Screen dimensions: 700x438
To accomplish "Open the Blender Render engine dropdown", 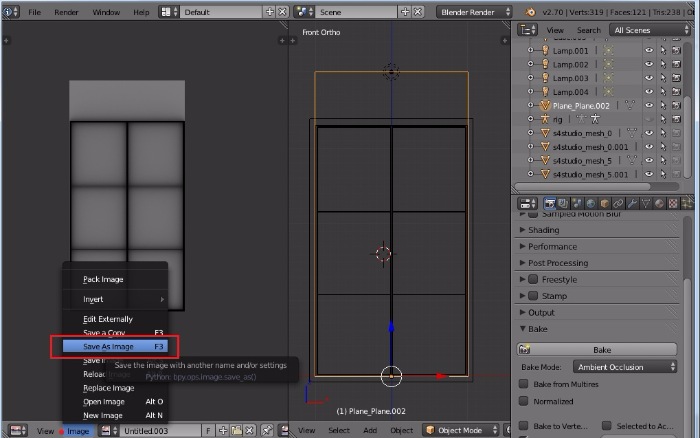I will 474,12.
